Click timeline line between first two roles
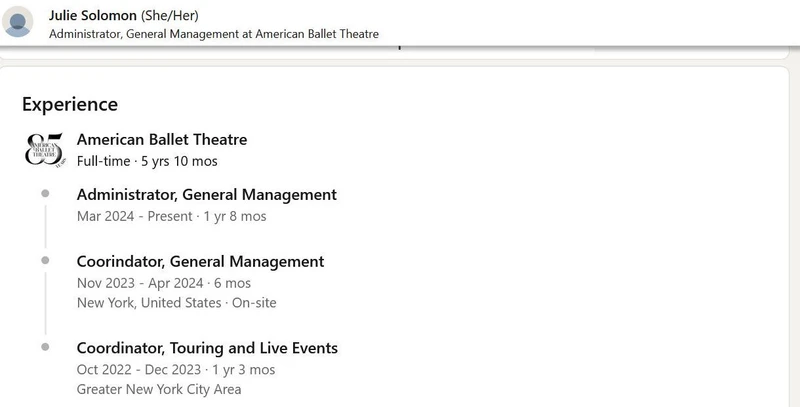The image size is (800, 407). [45, 226]
